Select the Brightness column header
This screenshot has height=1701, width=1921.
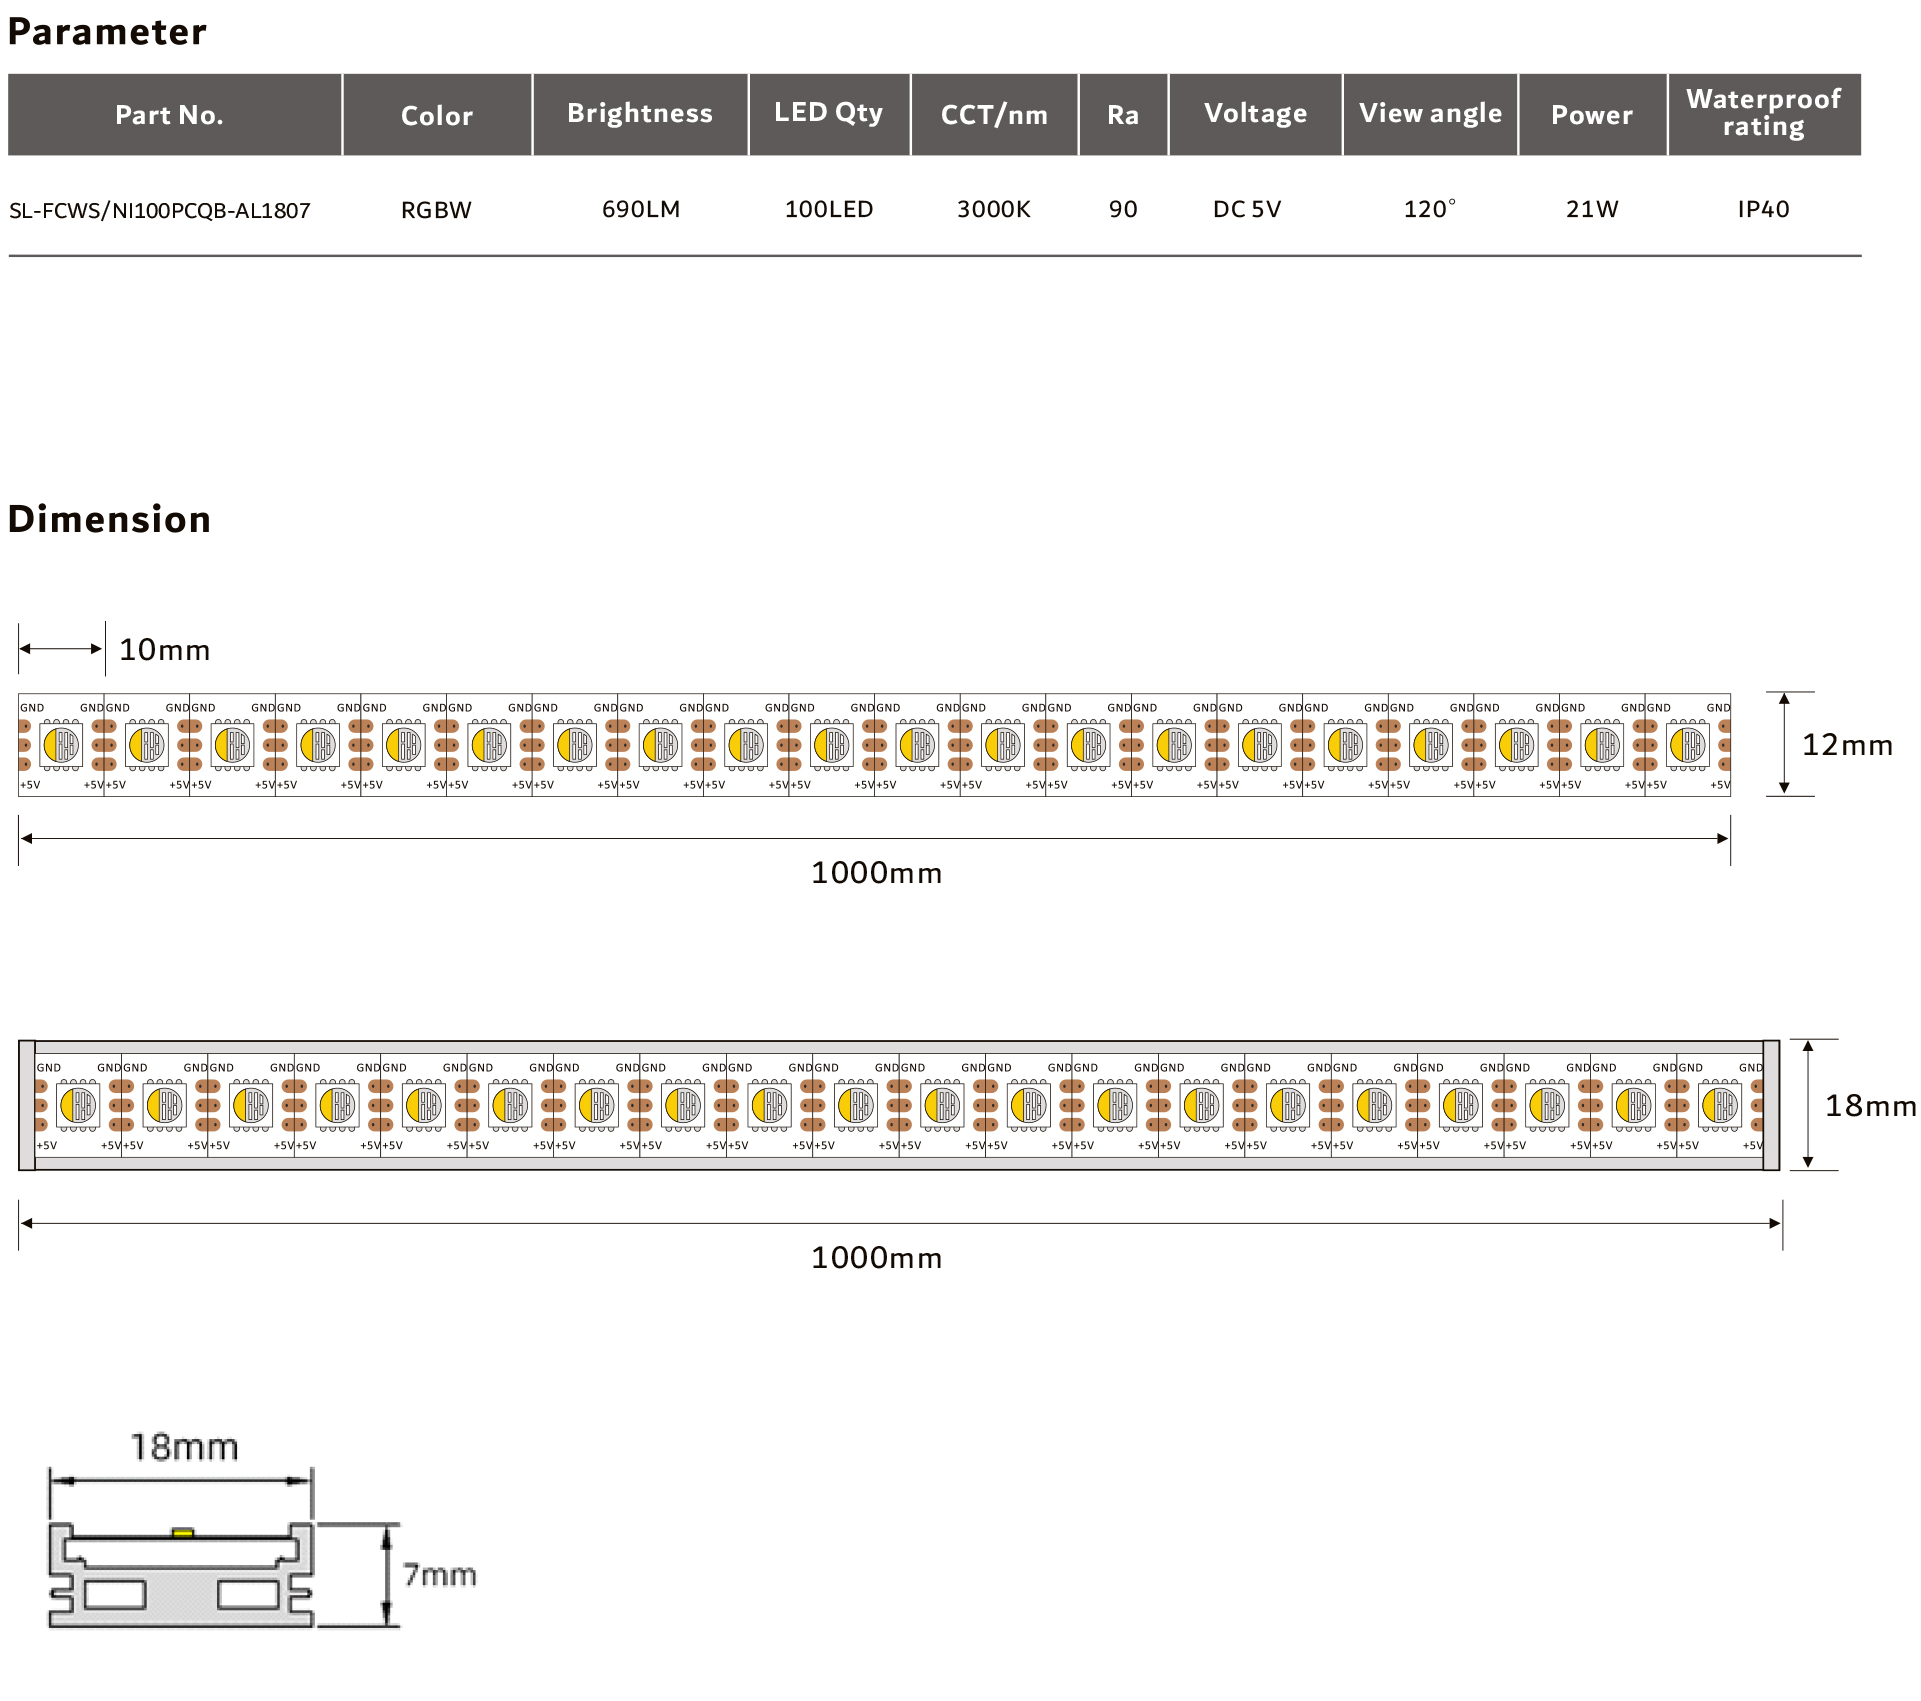point(640,113)
